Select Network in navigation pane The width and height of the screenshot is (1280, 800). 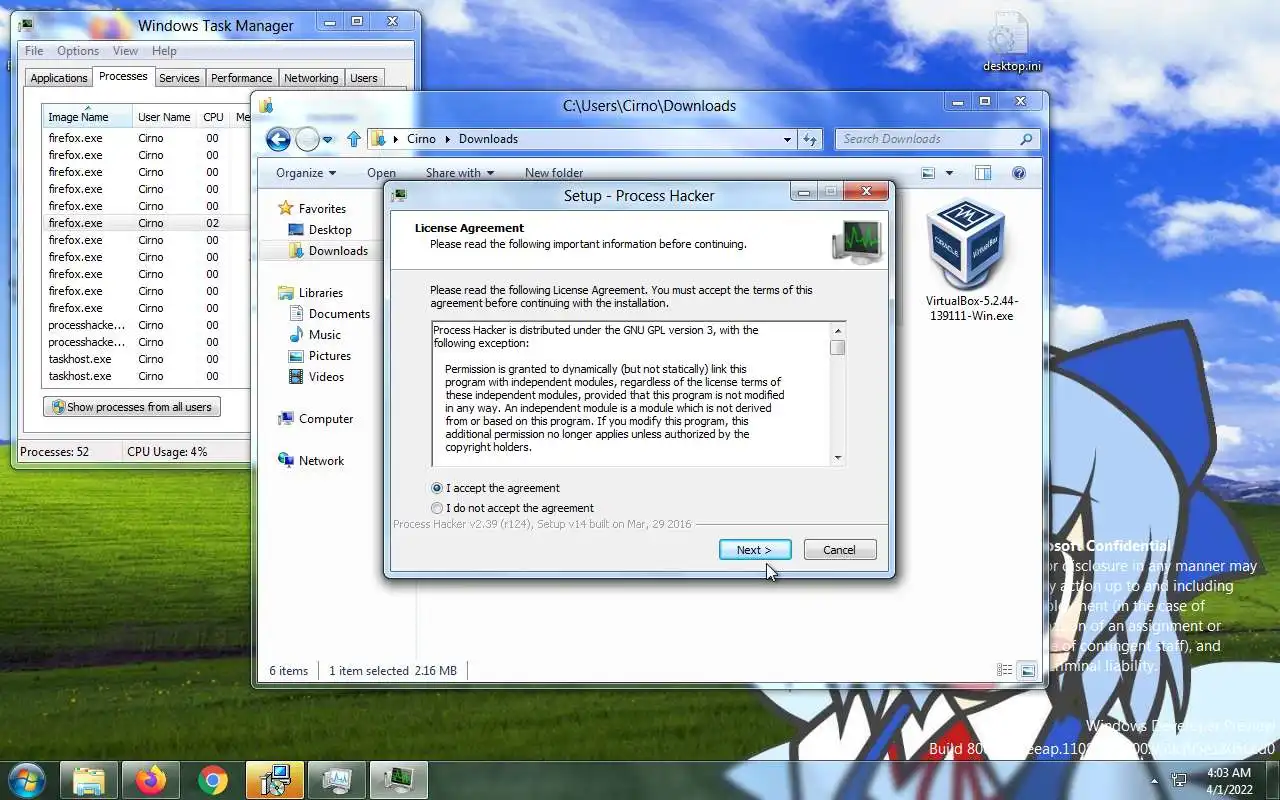(x=311, y=460)
